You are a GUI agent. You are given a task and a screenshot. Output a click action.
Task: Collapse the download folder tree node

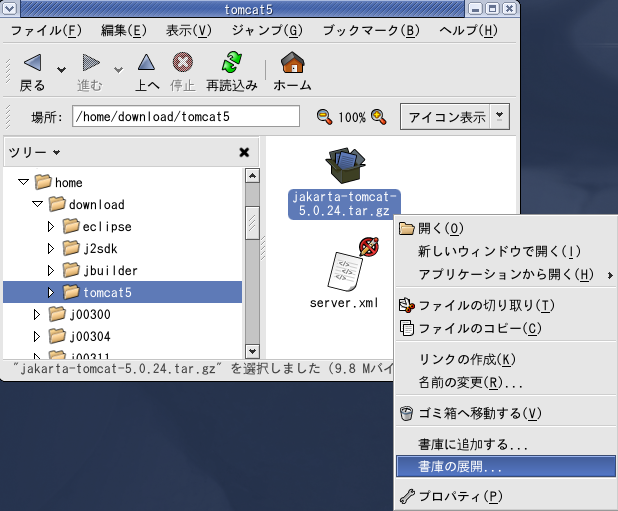tap(37, 204)
